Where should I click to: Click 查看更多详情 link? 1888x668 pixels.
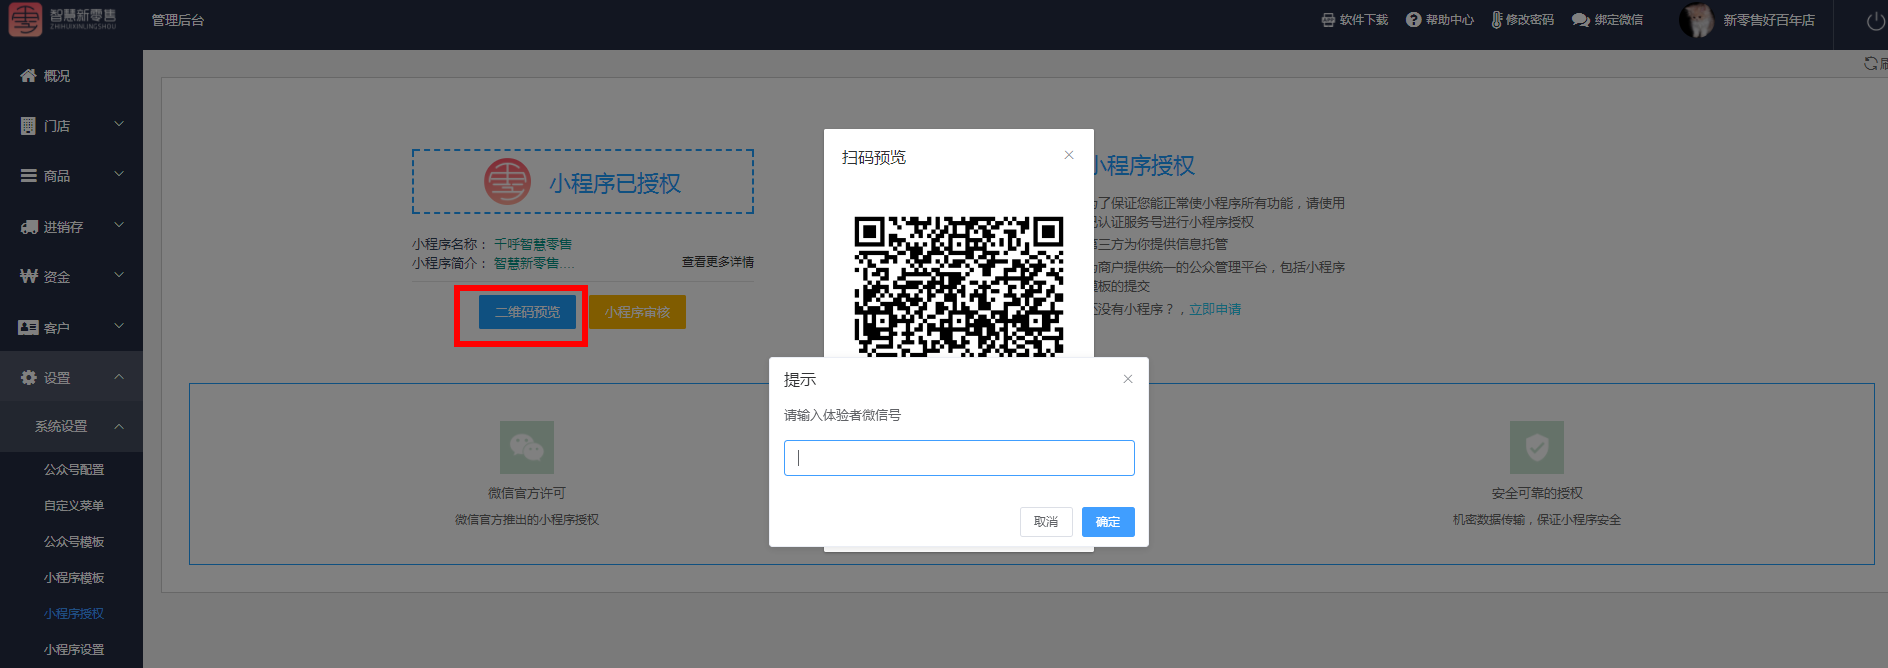[718, 262]
